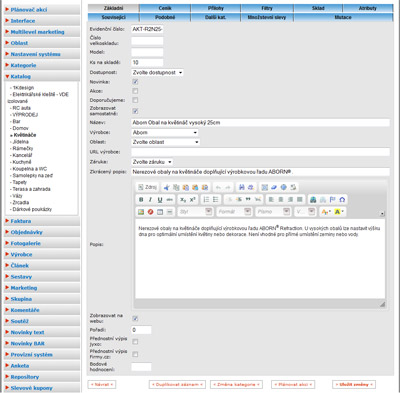Insert Flash object via red icon
400x393 pixels.
point(150,212)
